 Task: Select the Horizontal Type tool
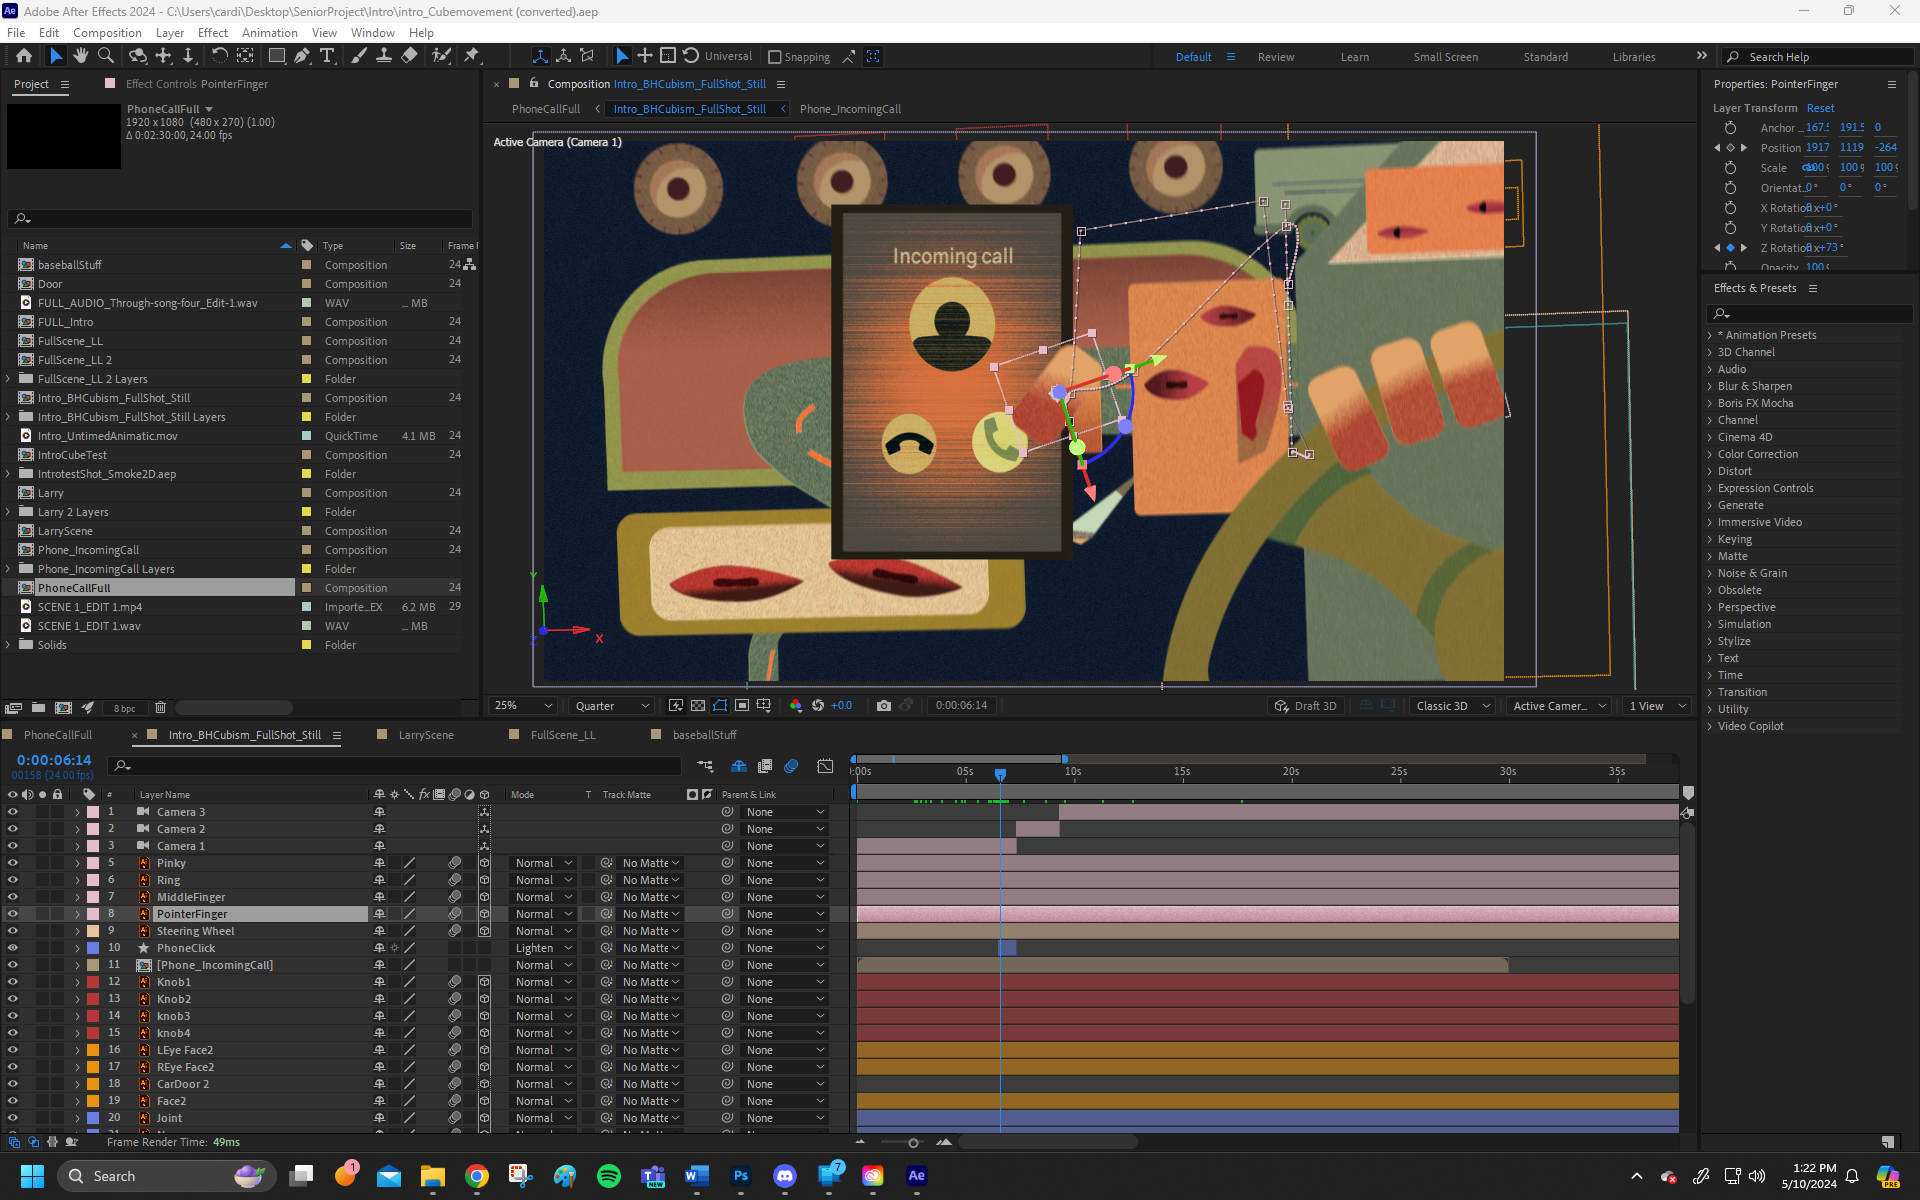pos(327,56)
